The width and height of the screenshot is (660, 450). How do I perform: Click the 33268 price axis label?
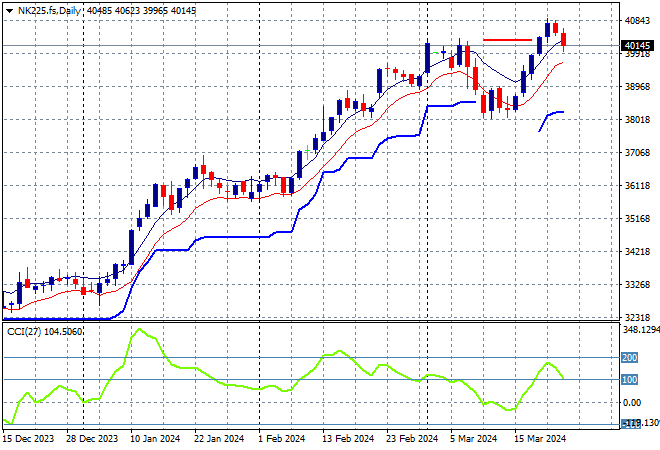[637, 285]
